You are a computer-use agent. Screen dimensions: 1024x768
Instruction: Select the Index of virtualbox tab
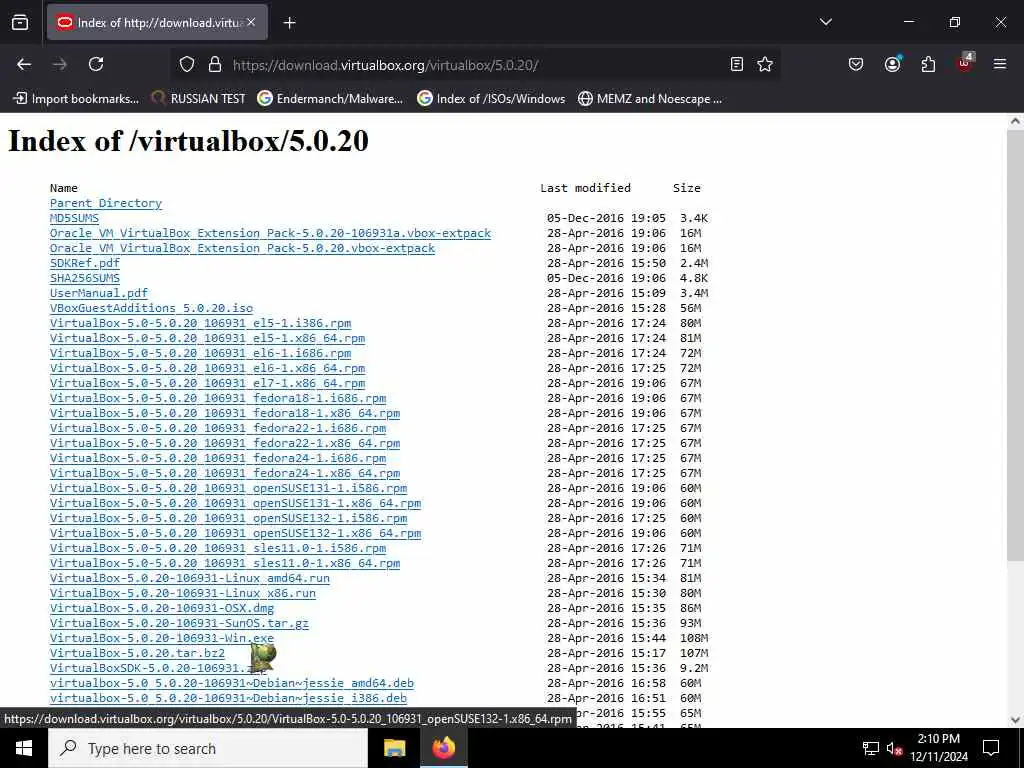tap(157, 22)
